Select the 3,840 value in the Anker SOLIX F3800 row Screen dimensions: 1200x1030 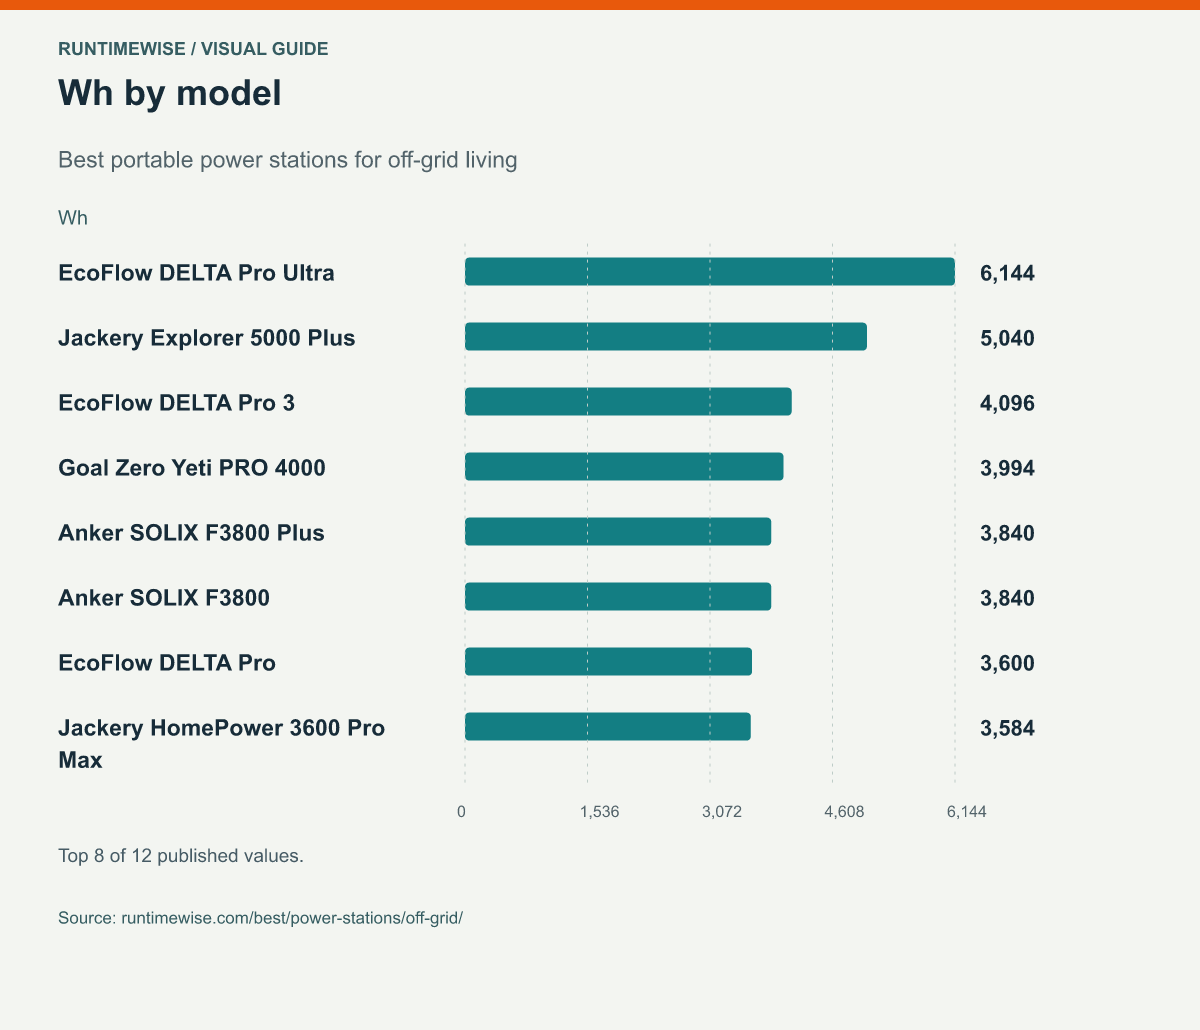click(1007, 598)
